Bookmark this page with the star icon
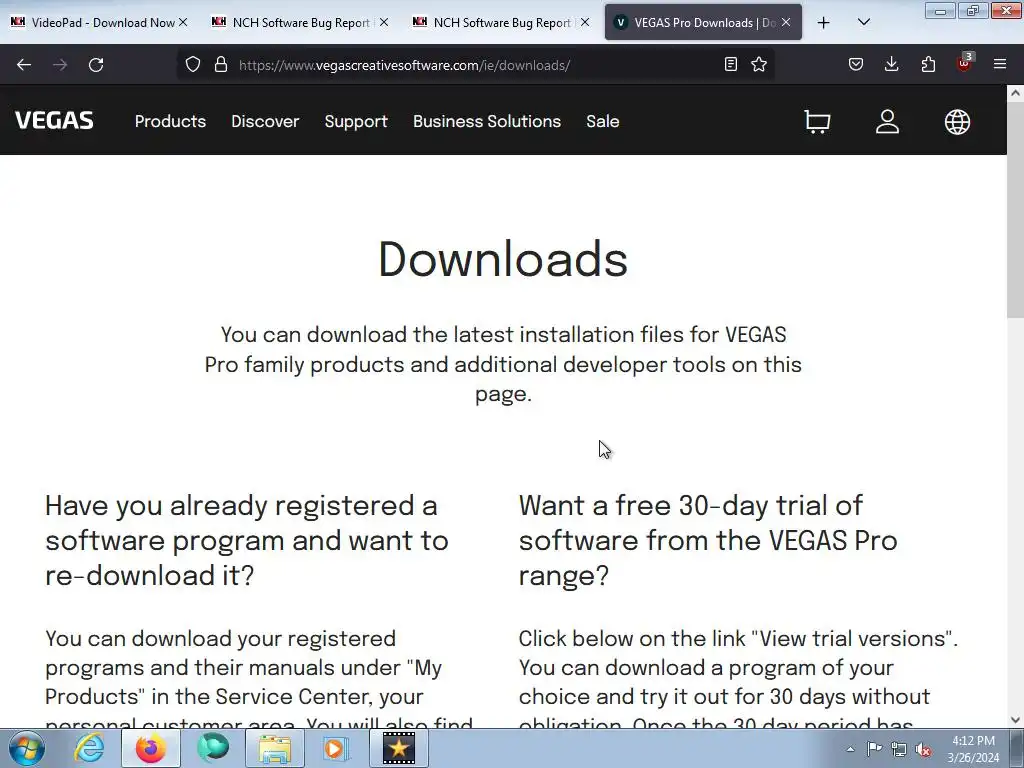This screenshot has height=768, width=1024. [759, 65]
